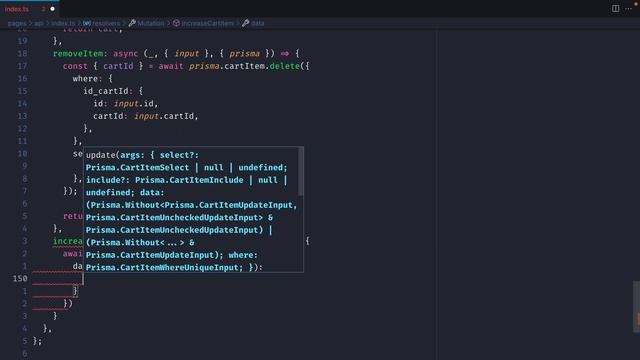Open the pages breadcrumb dropdown

point(17,23)
